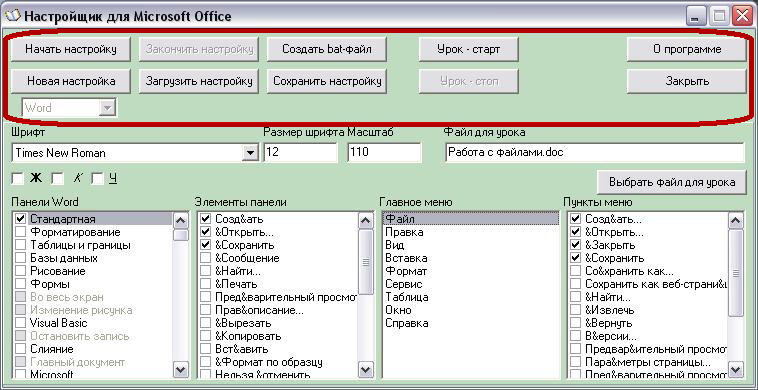The width and height of the screenshot is (758, 390).
Task: Click scrollbar thumb in Элементы панели list
Action: click(365, 262)
